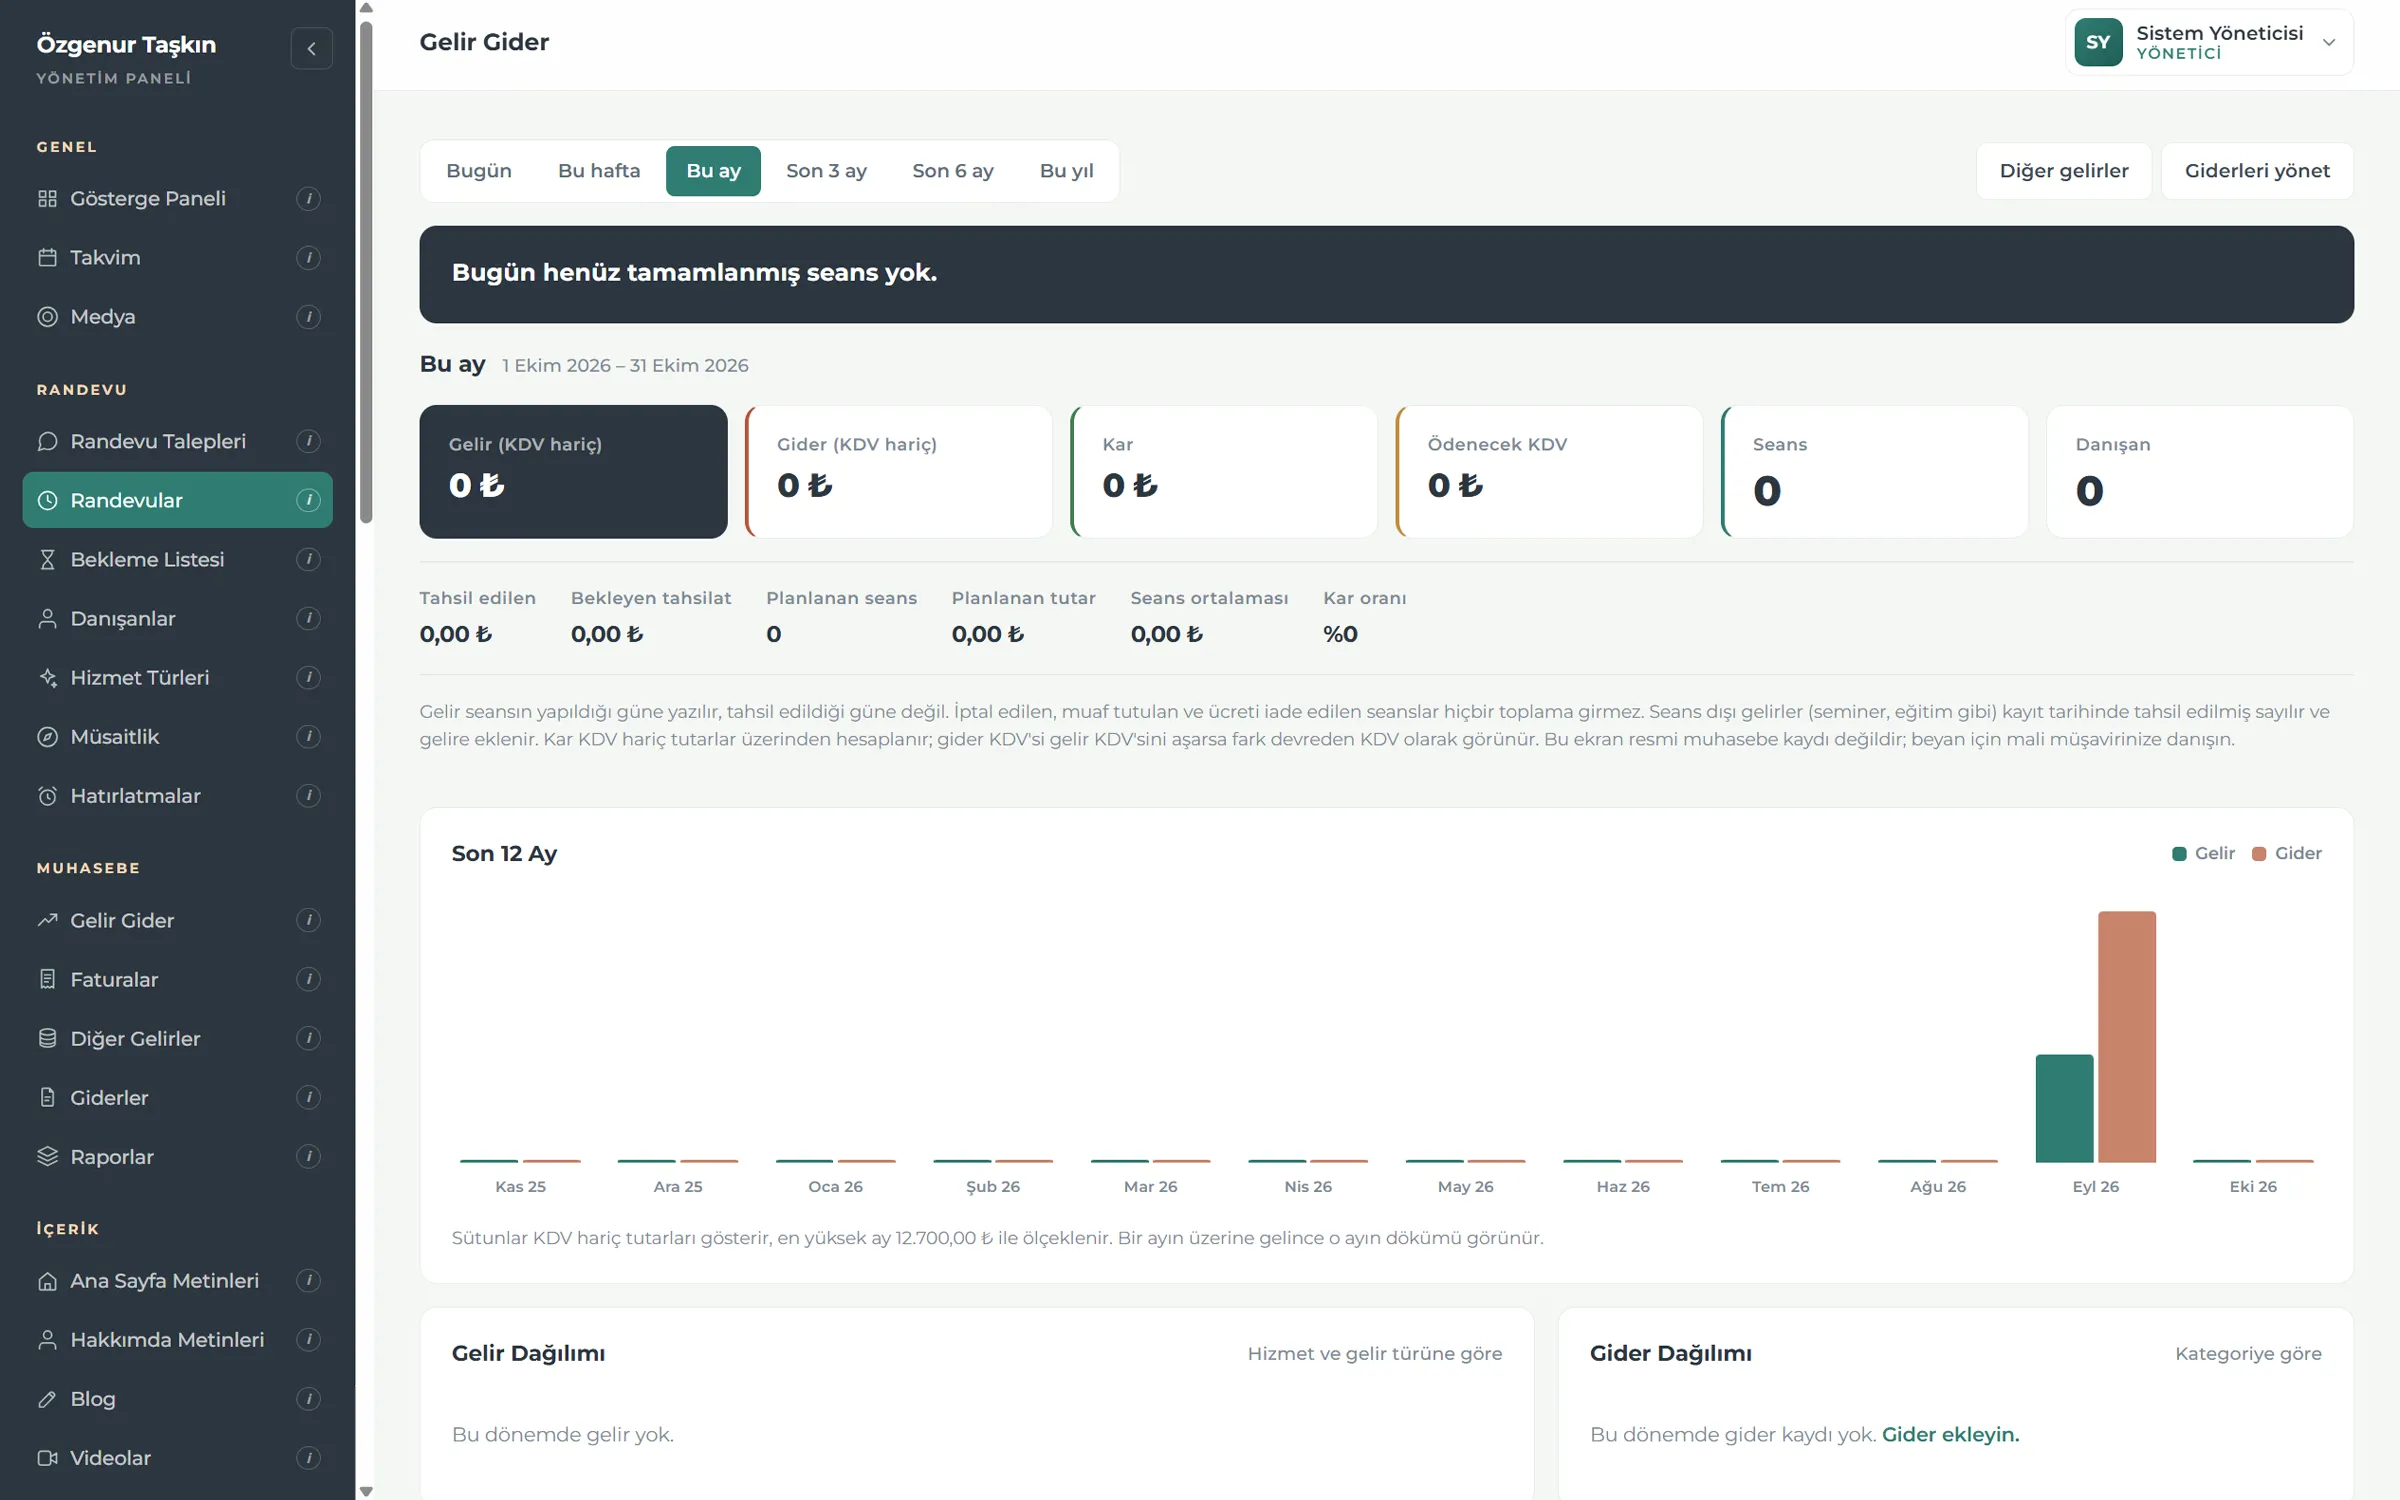Click the Danışanlar person icon
Screen dimensions: 2400x1500
coord(47,618)
